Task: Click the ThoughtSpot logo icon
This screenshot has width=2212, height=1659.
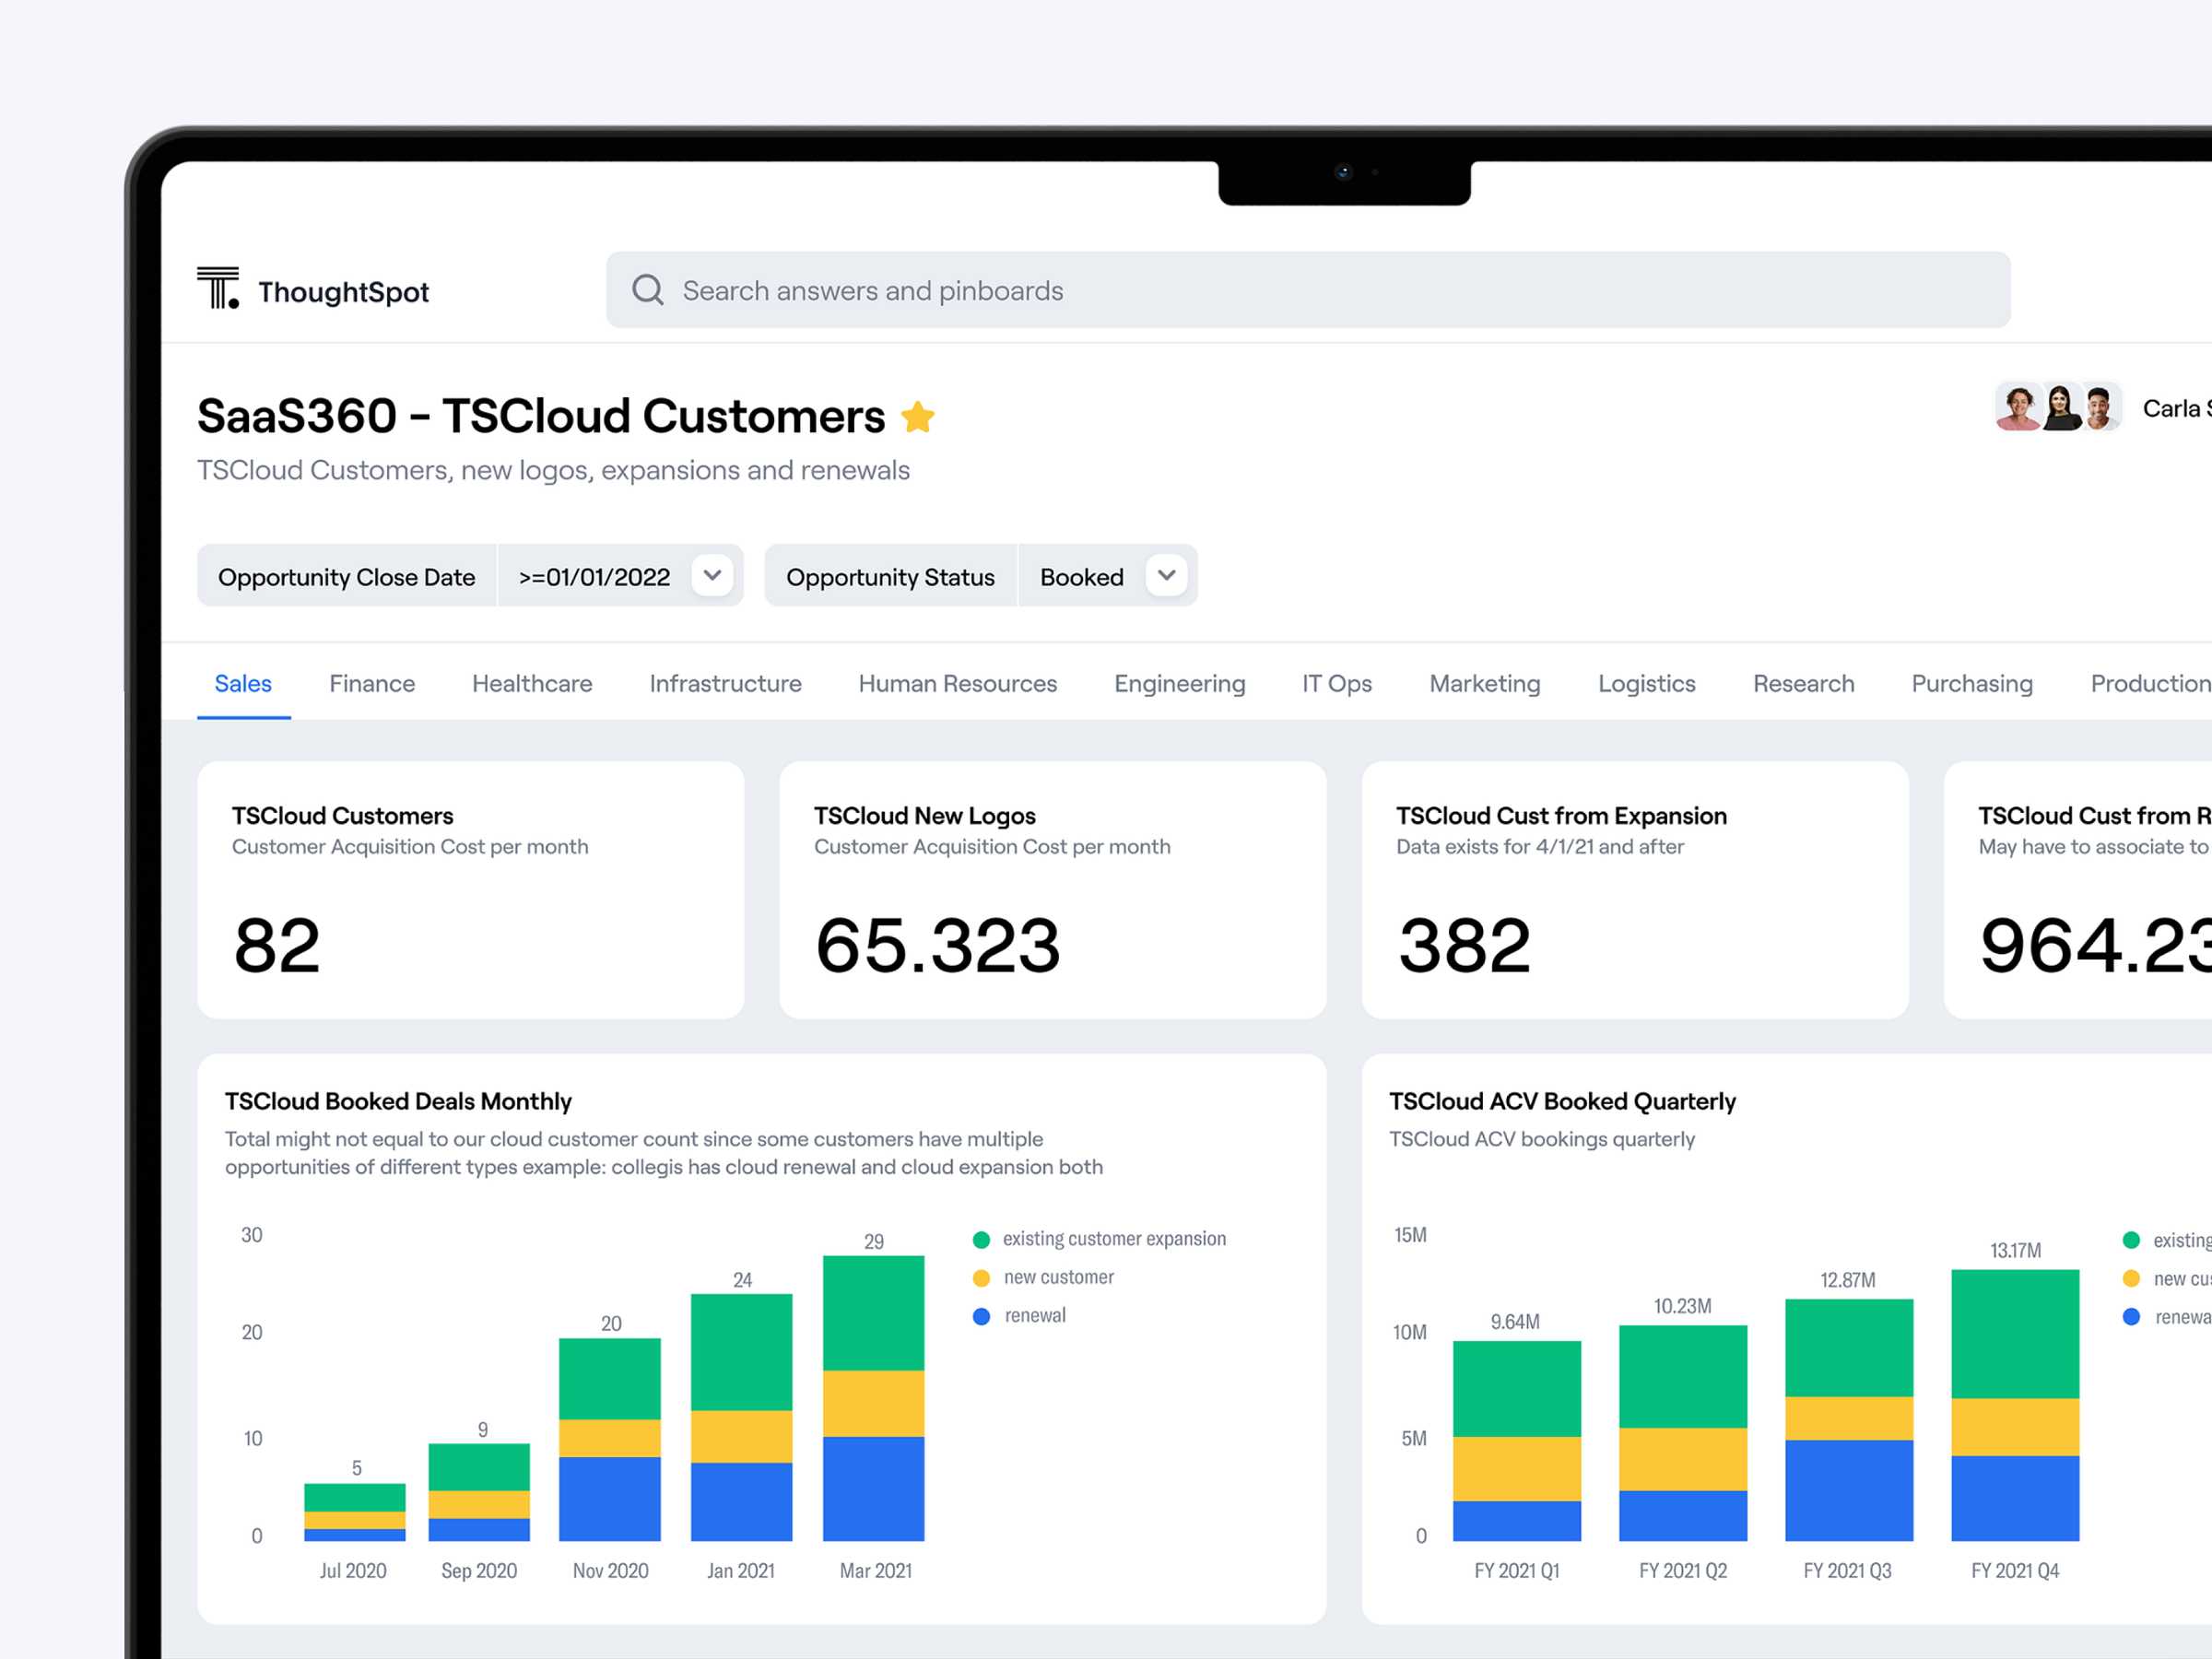Action: point(218,290)
